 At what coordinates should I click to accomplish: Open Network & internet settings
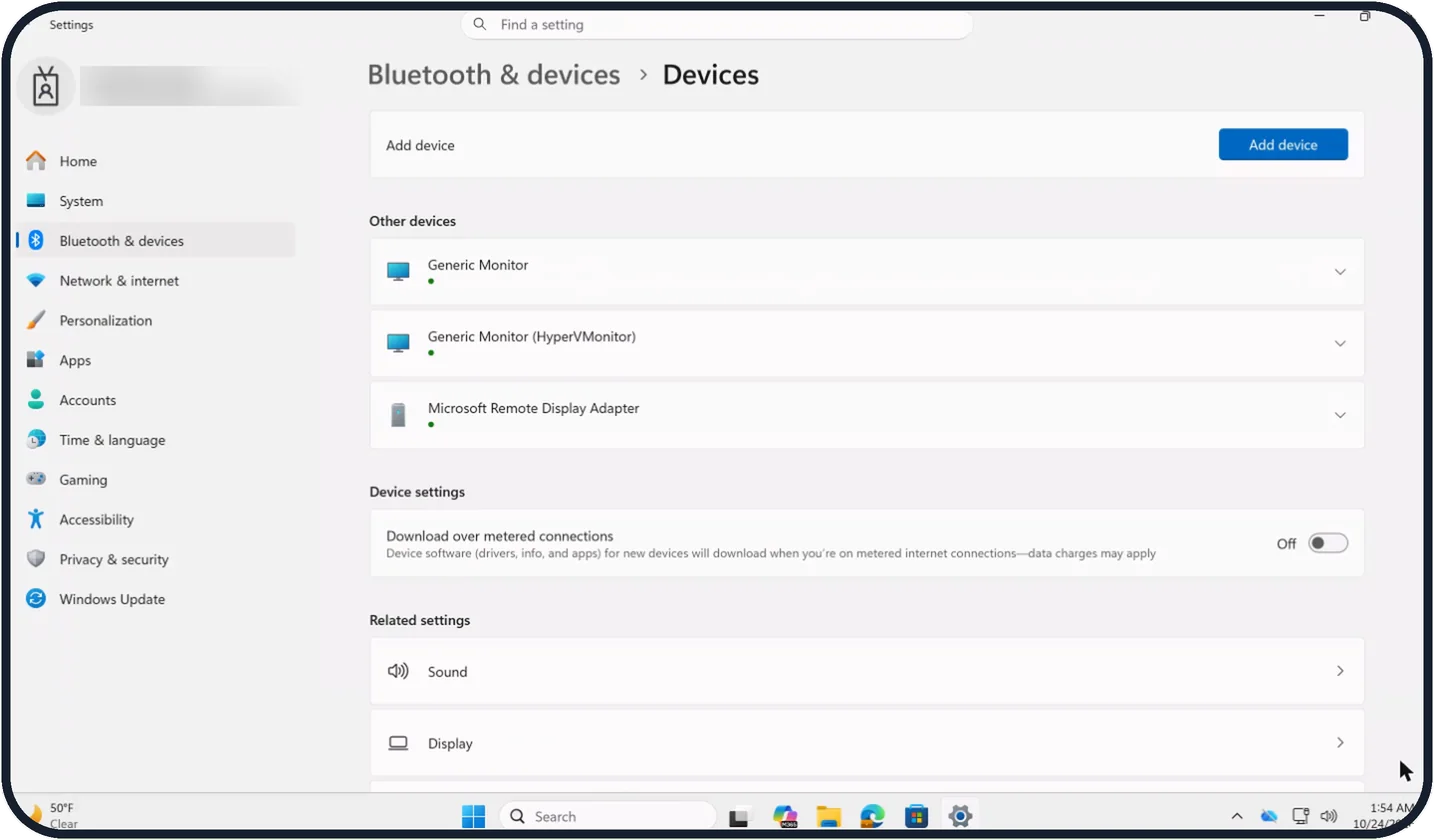[155, 281]
